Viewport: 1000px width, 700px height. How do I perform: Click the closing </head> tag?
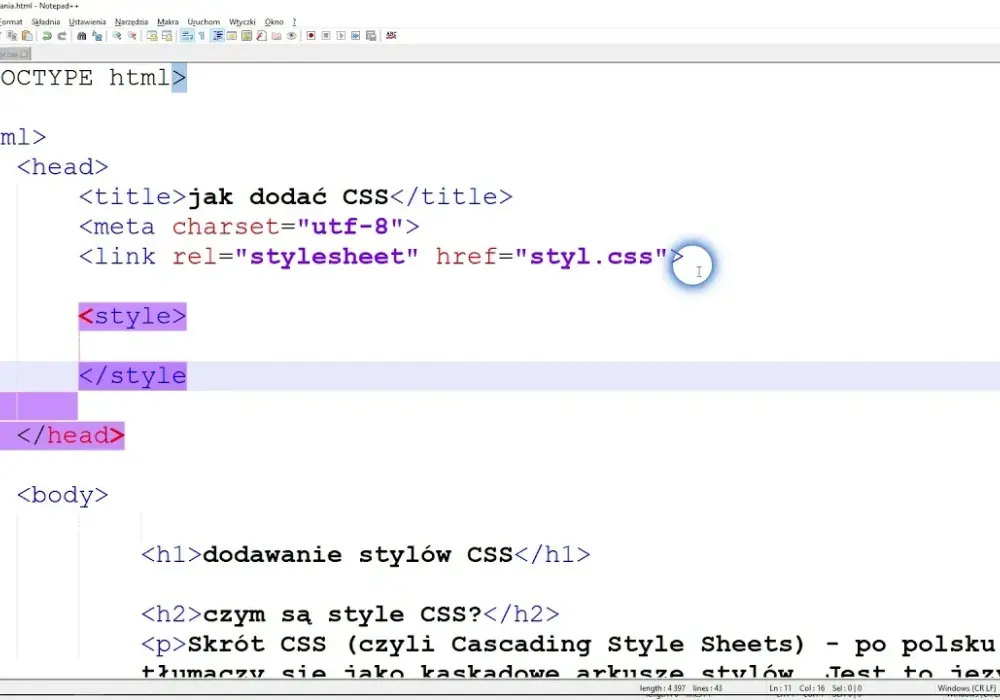coord(70,436)
